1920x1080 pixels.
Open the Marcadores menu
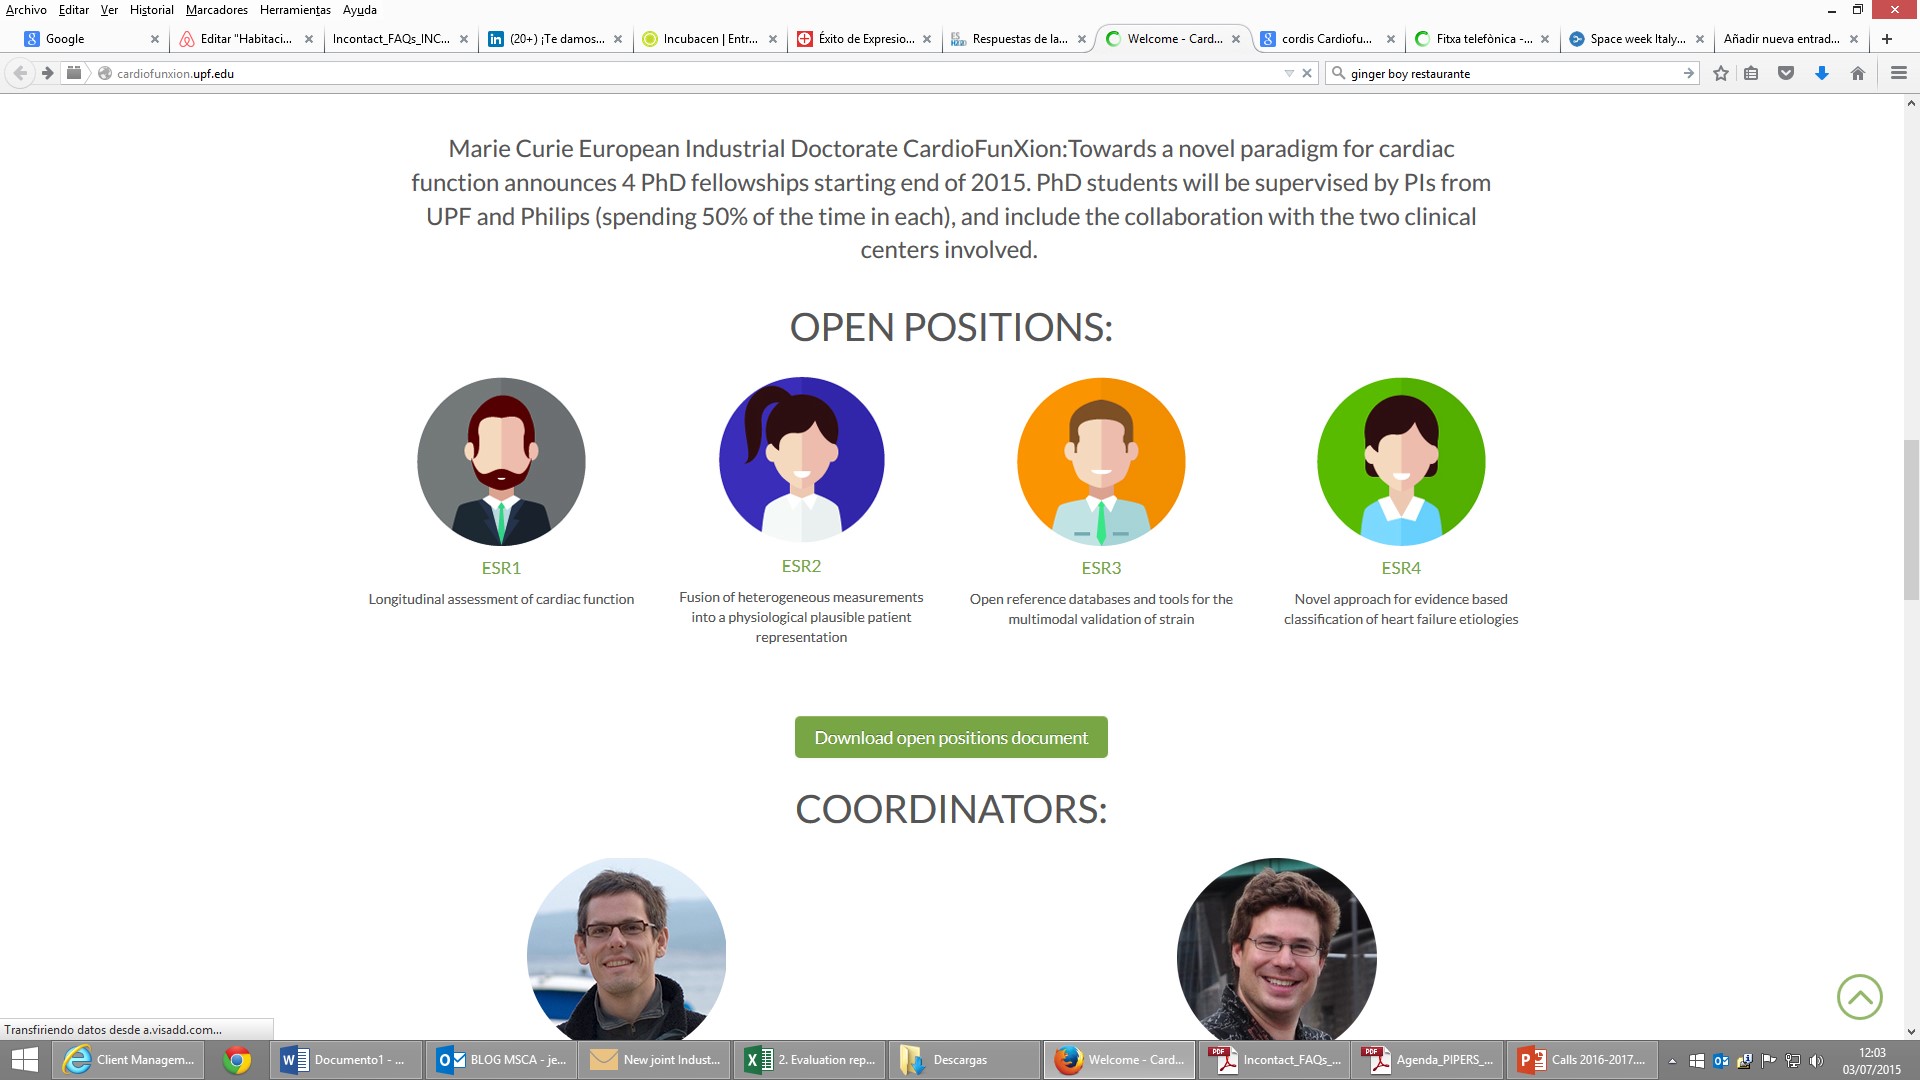(216, 10)
